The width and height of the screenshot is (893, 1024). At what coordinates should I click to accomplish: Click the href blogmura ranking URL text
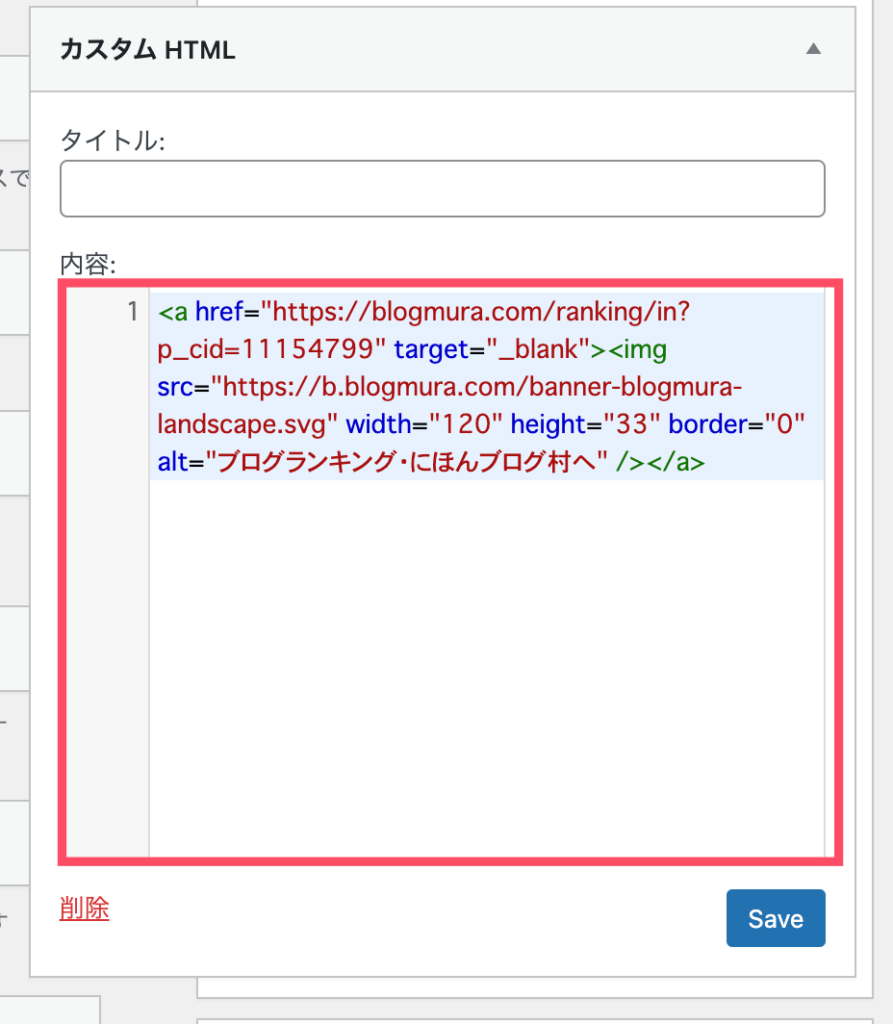425,330
